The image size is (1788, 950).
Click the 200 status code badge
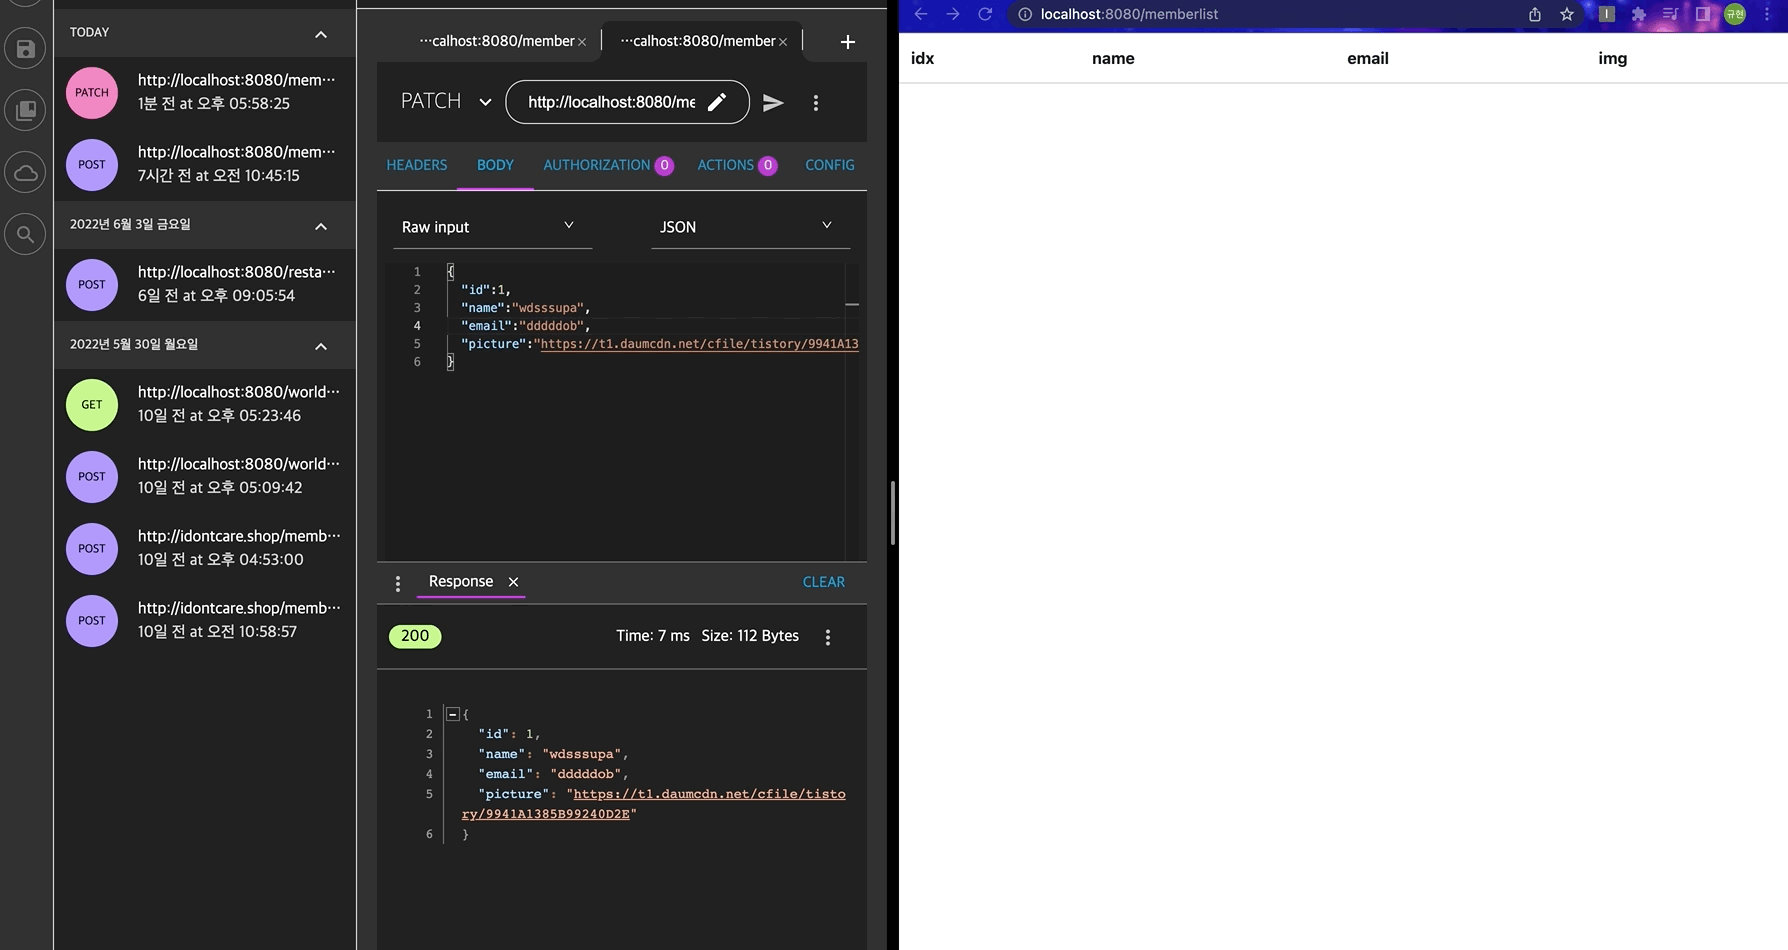[x=415, y=636]
